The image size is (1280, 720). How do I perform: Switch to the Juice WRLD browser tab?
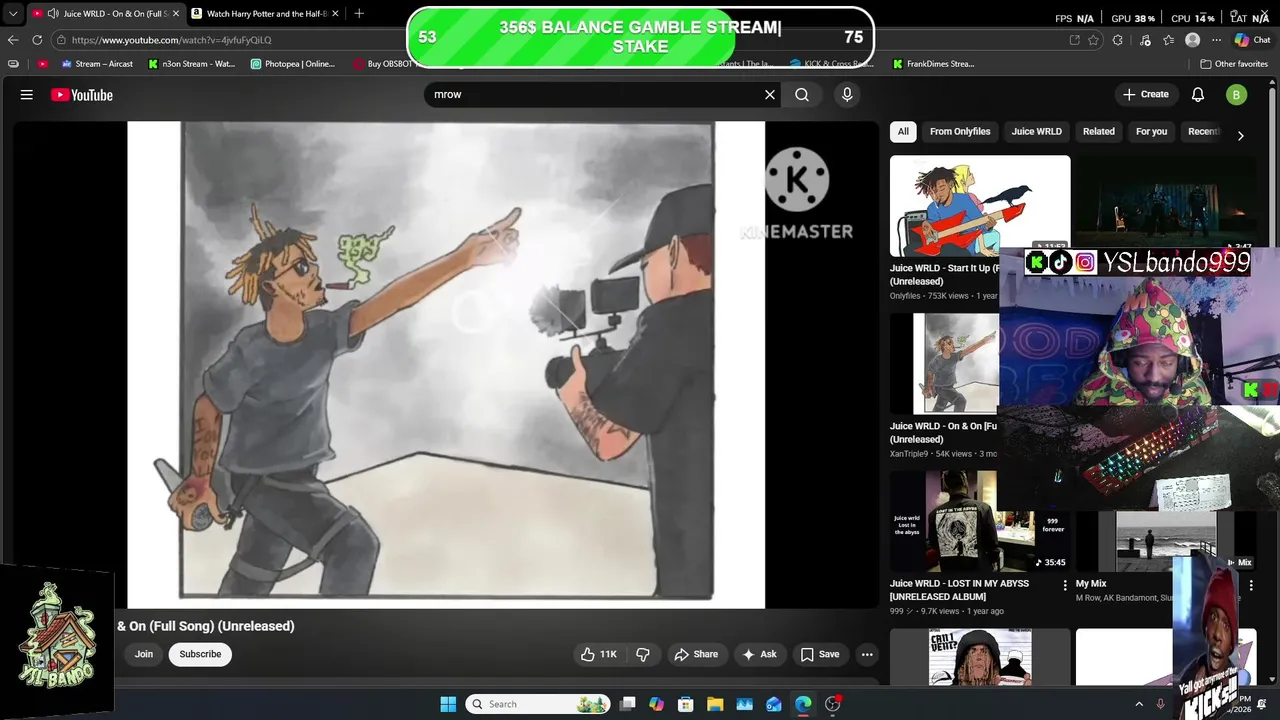106,13
